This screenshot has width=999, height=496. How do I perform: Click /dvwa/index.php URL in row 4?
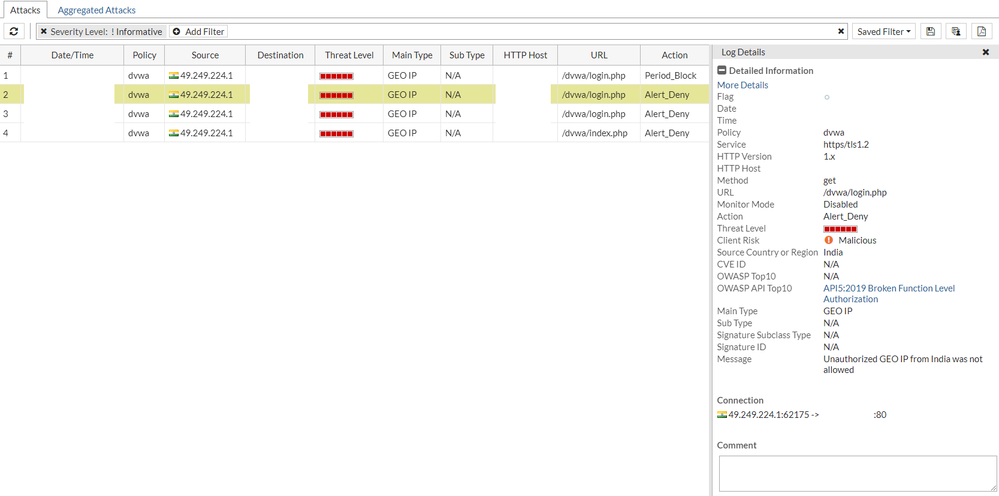point(594,133)
